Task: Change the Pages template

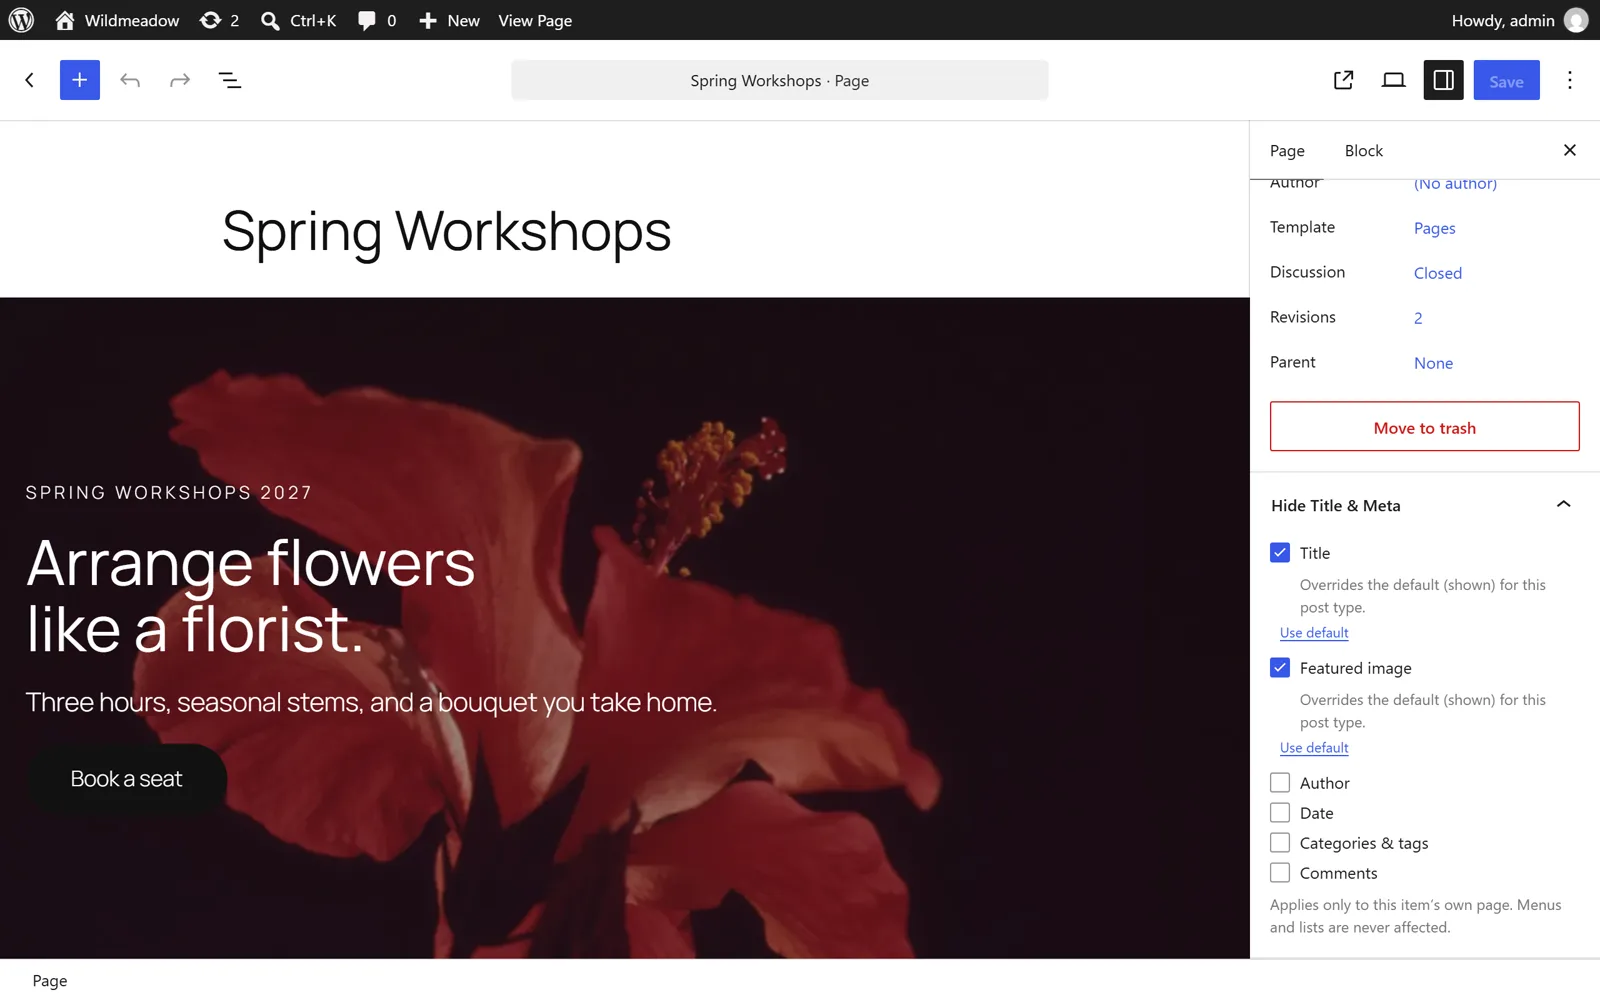Action: pos(1435,228)
